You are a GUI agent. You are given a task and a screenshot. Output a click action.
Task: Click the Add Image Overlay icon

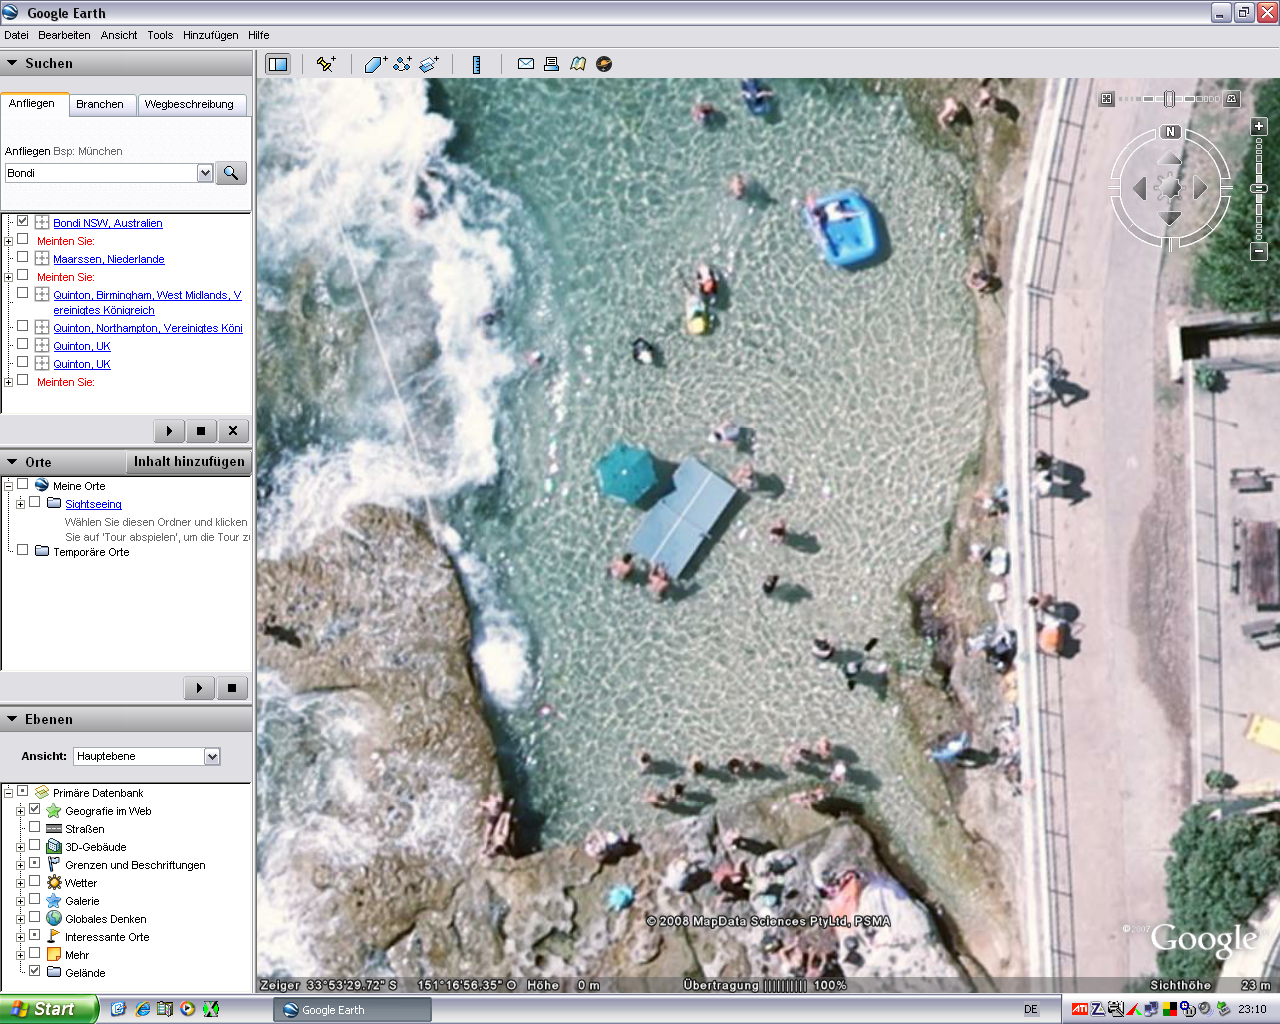(429, 64)
